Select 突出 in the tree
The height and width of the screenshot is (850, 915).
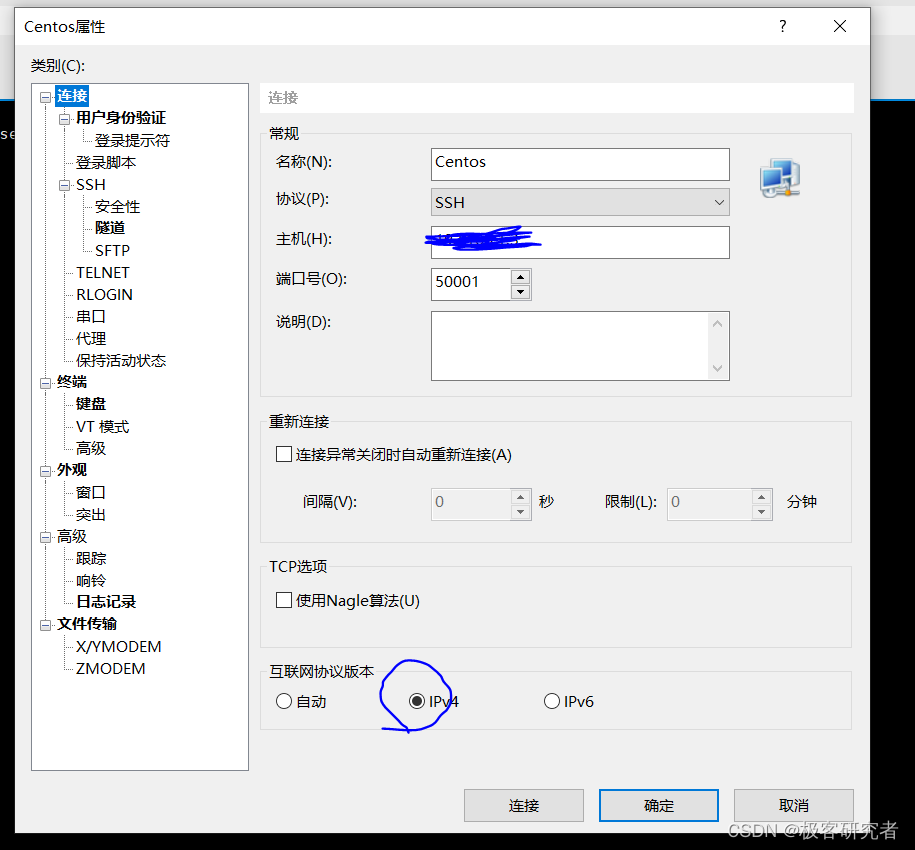coord(90,515)
